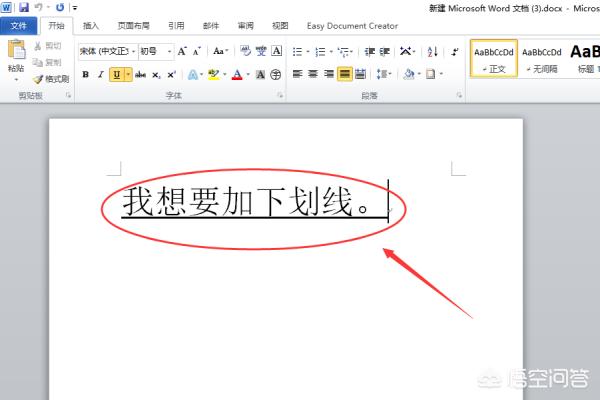Switch to the 视图 (View) tab

(280, 26)
